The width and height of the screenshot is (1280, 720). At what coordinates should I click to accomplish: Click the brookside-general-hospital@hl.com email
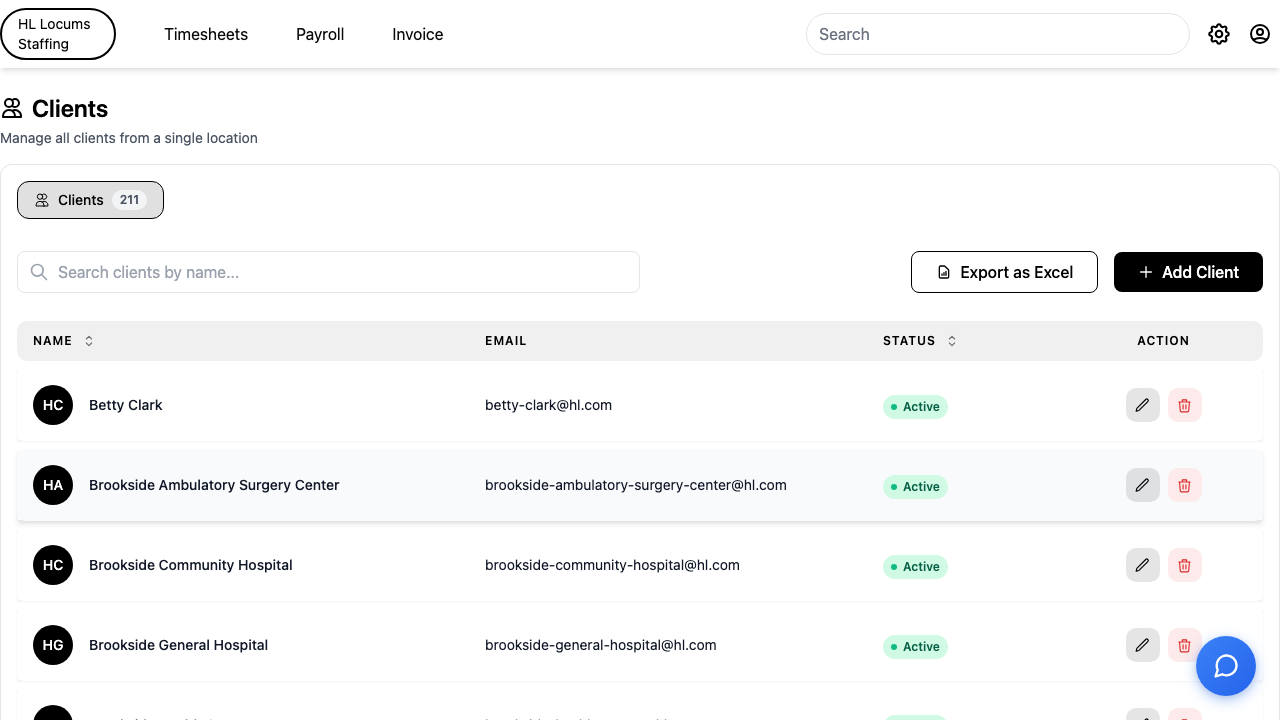601,645
